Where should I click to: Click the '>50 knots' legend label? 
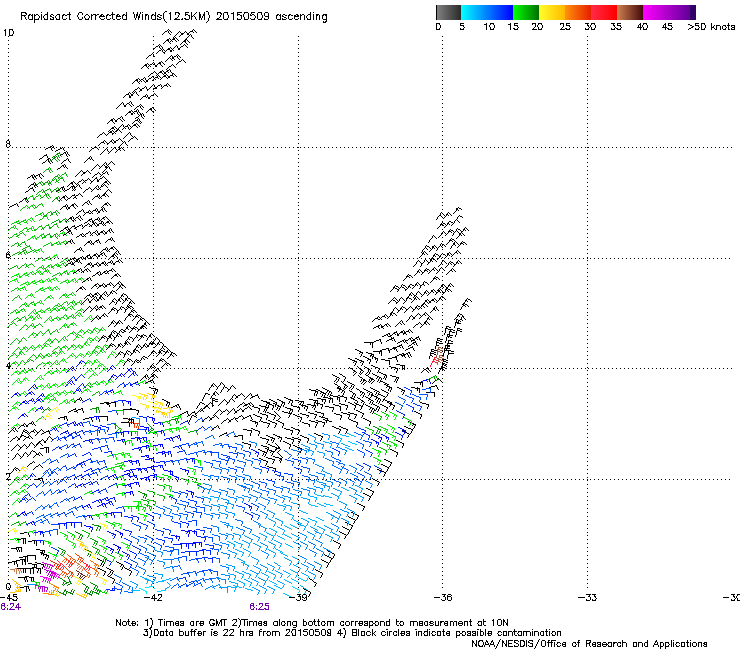(x=711, y=27)
